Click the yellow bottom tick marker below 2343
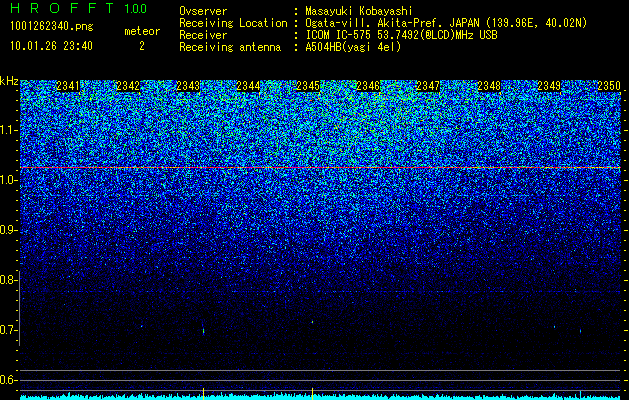Screen dimensions: 629x400 point(203,394)
